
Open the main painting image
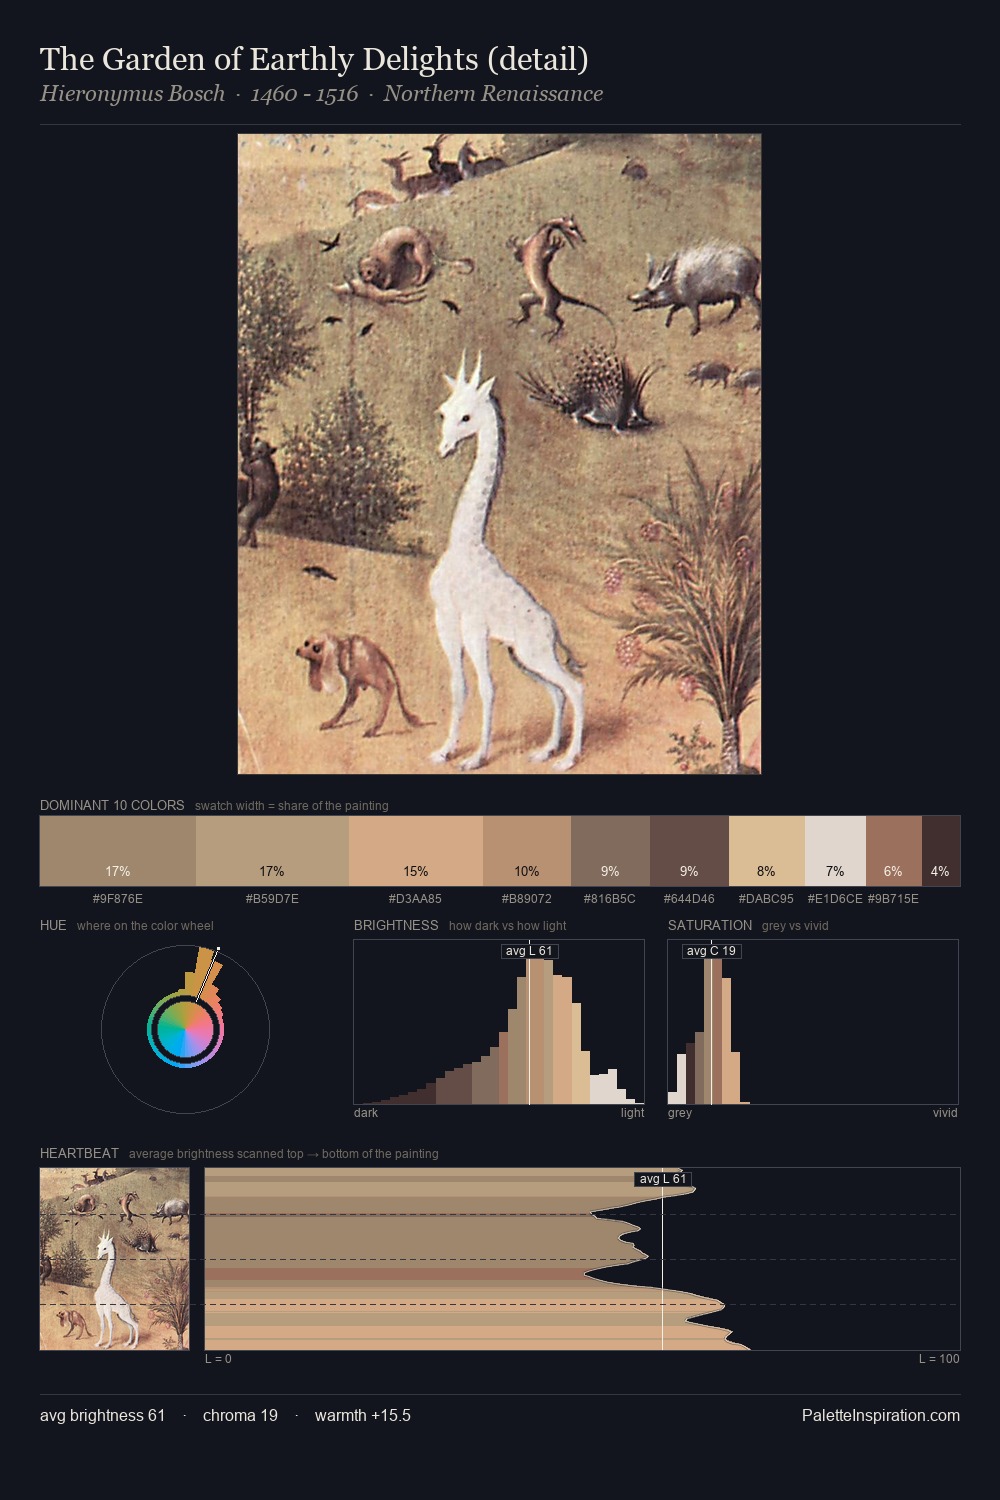(499, 454)
